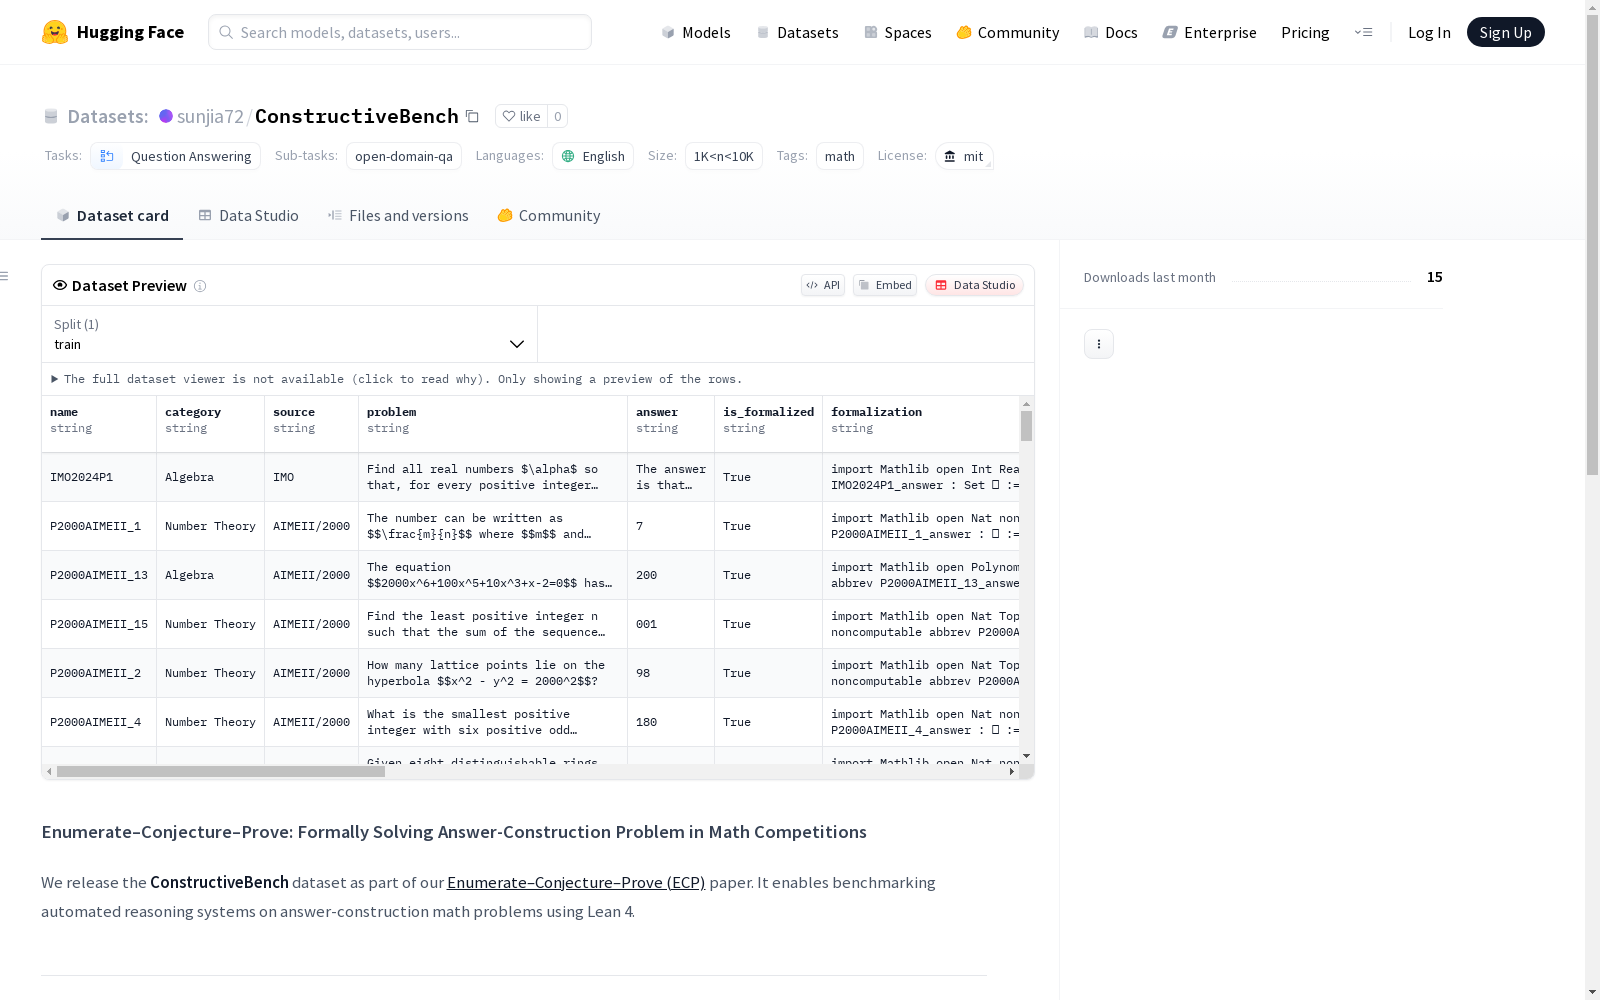Click the sidebar table-of-contents toggle icon
The width and height of the screenshot is (1600, 1000).
click(5, 276)
